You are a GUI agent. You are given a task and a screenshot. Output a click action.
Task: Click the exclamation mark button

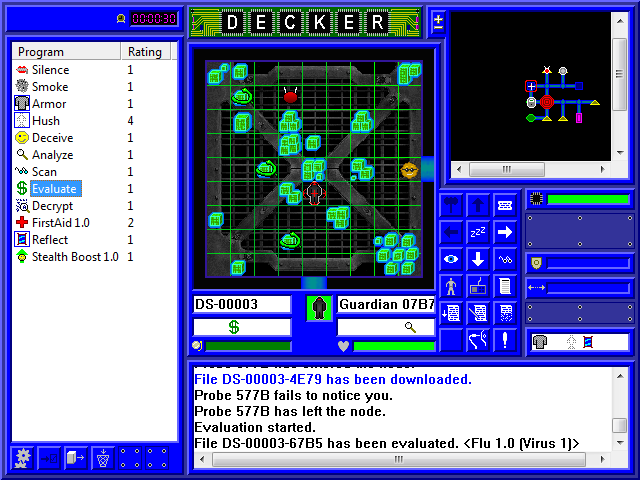click(505, 340)
